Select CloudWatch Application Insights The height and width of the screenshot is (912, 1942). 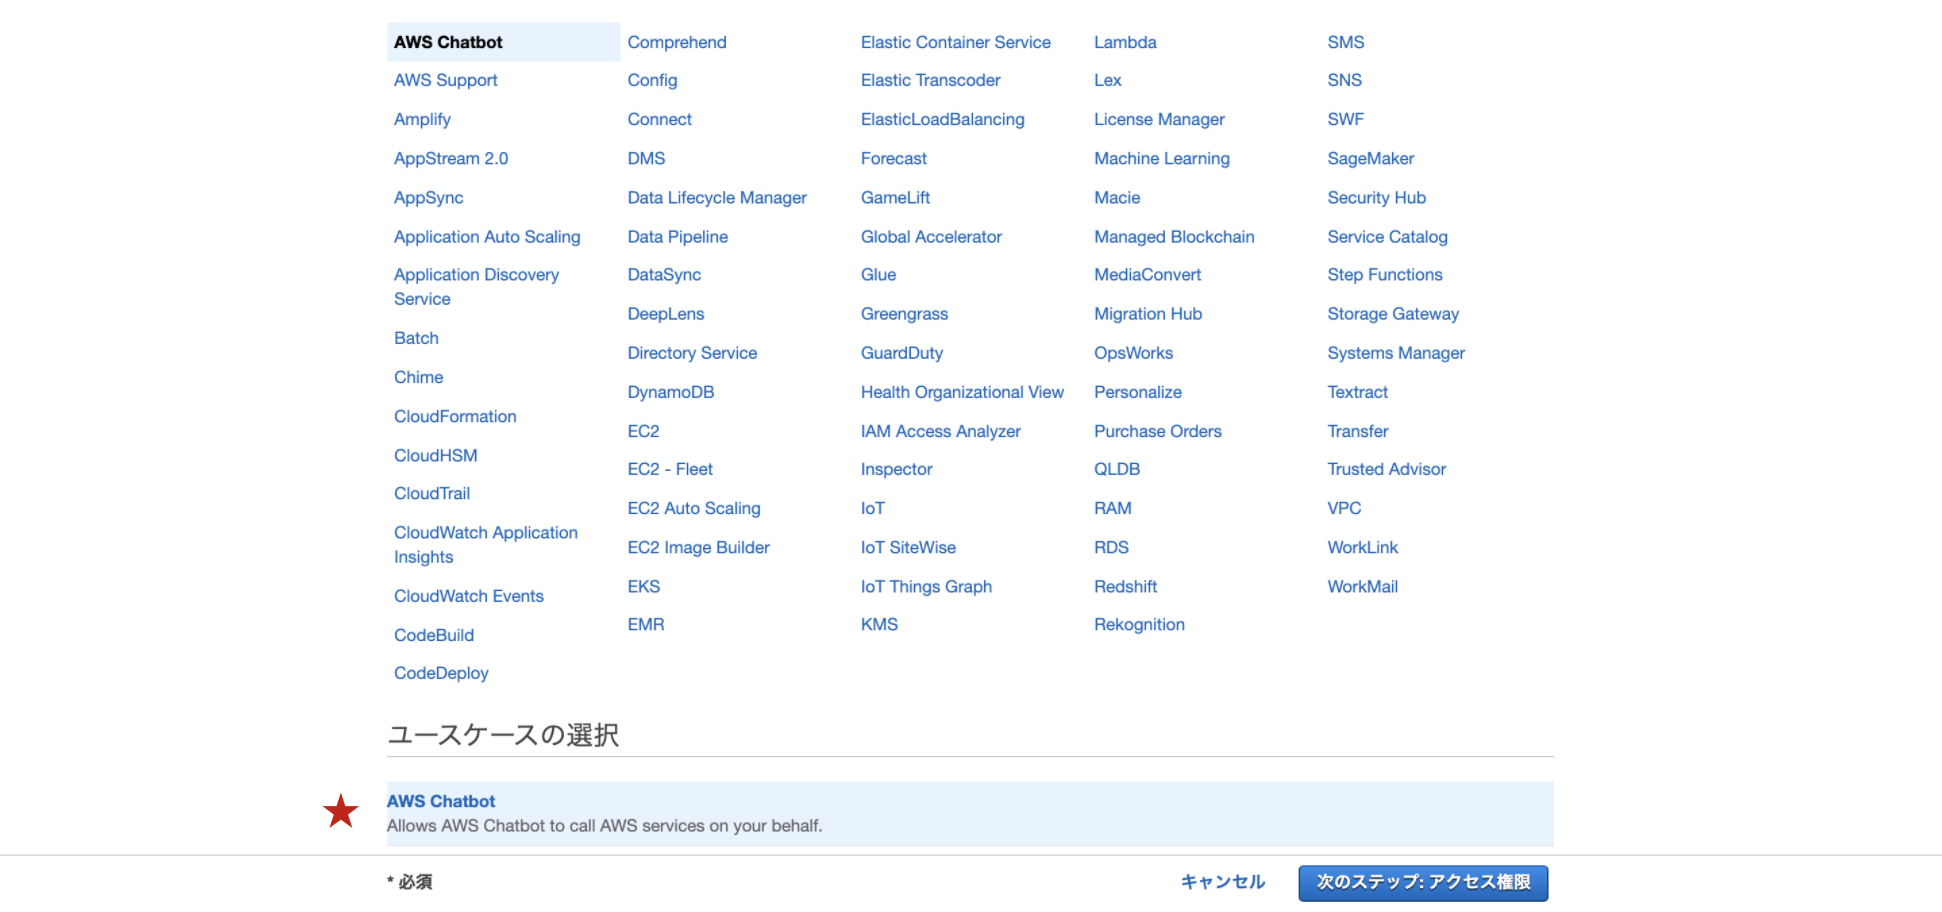pyautogui.click(x=486, y=545)
